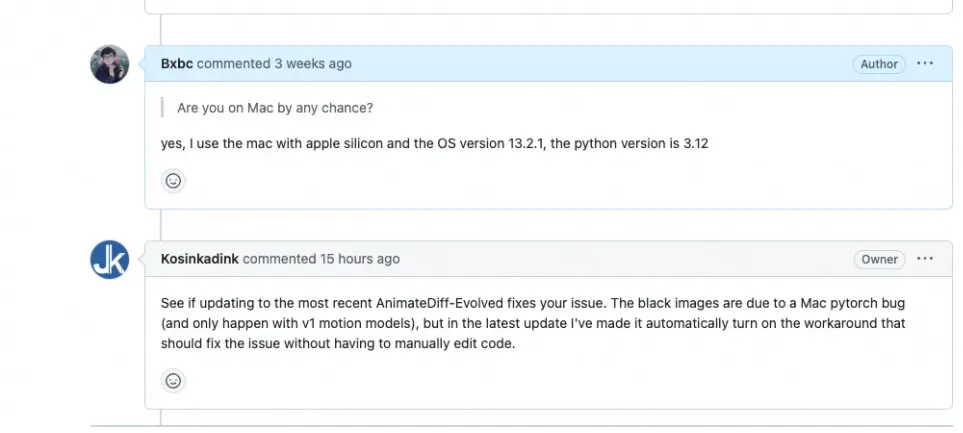This screenshot has height=433, width=963.
Task: Open the '15 hours ago' permalink
Action: point(360,259)
